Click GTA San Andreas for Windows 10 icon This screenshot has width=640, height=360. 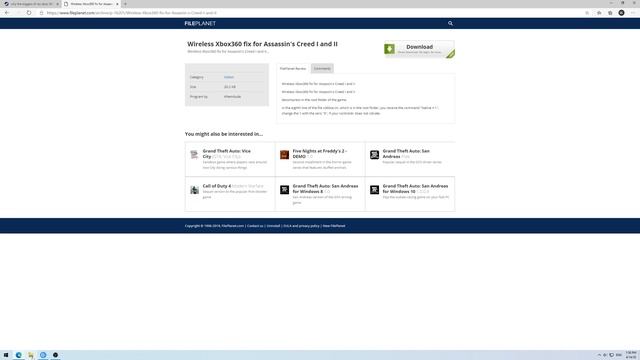[x=374, y=189]
